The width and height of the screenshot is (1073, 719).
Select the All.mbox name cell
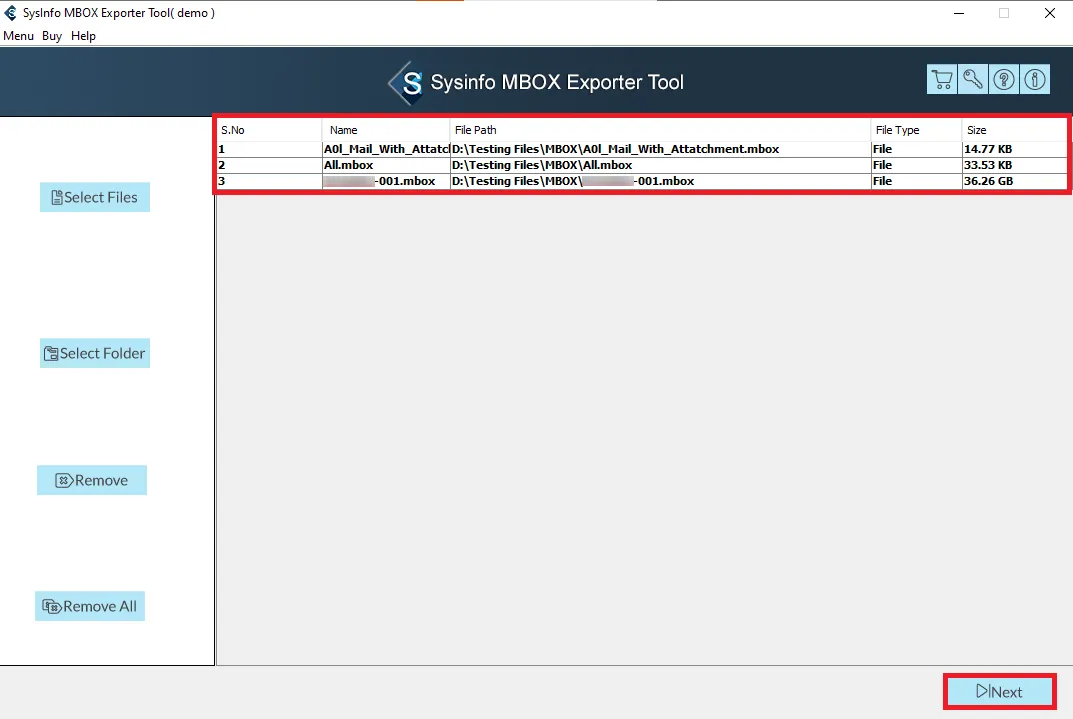[x=386, y=165]
